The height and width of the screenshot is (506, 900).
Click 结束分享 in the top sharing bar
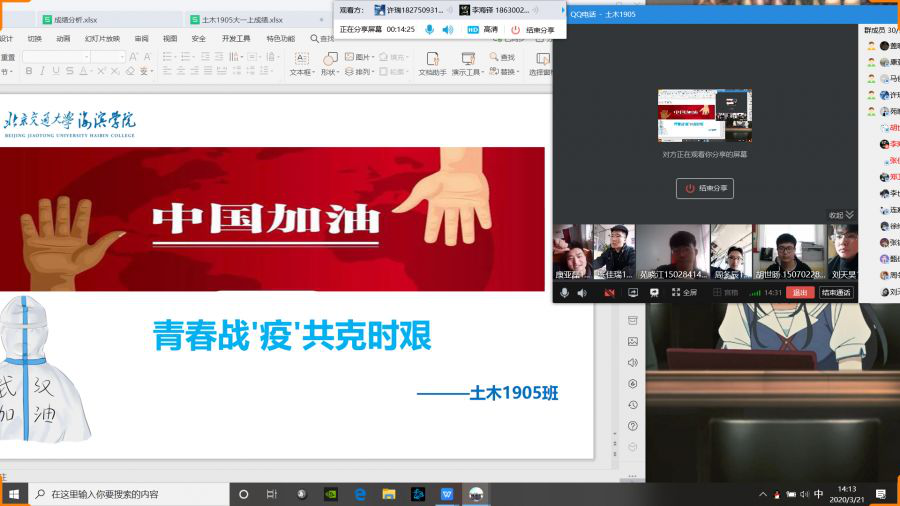click(533, 30)
